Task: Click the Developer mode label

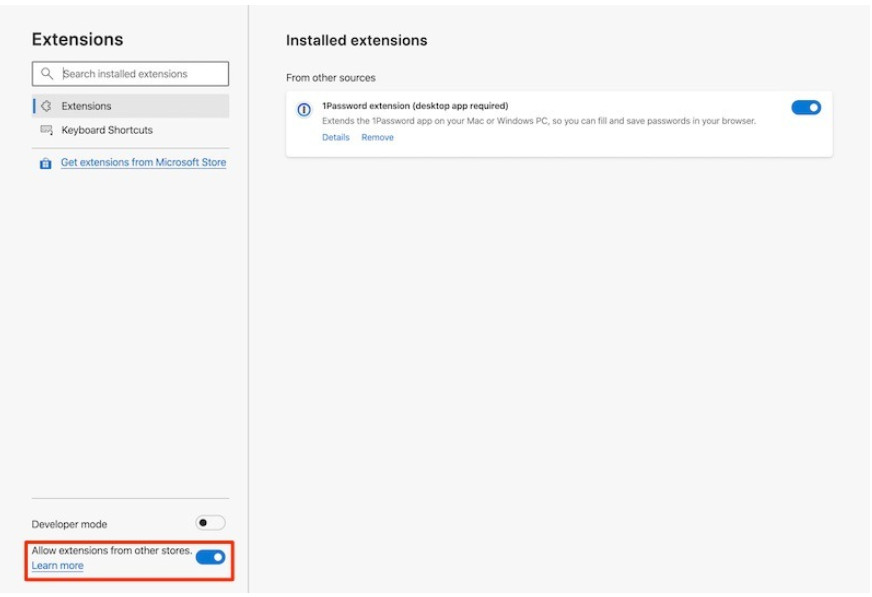Action: coord(69,524)
